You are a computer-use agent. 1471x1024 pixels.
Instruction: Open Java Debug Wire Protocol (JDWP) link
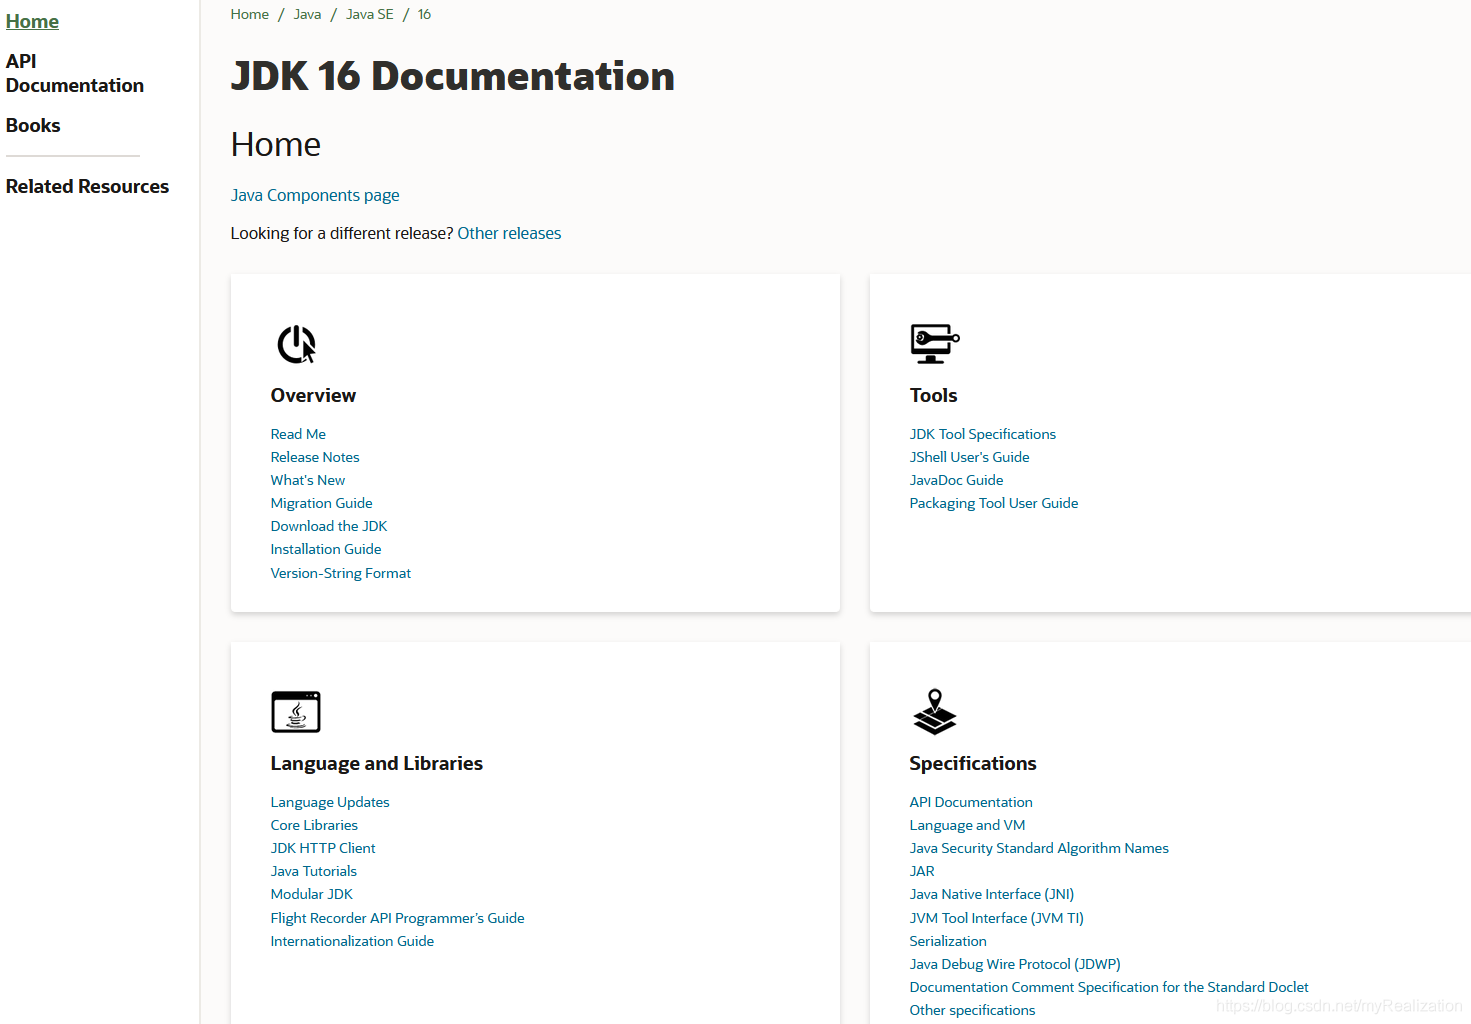pyautogui.click(x=1015, y=964)
